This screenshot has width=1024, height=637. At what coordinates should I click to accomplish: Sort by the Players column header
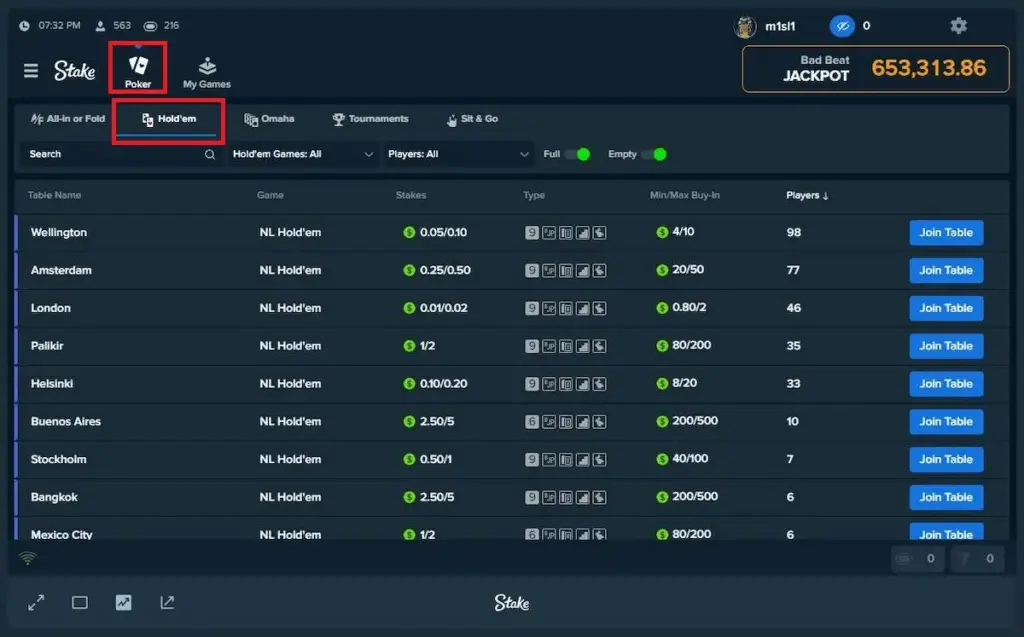click(807, 195)
